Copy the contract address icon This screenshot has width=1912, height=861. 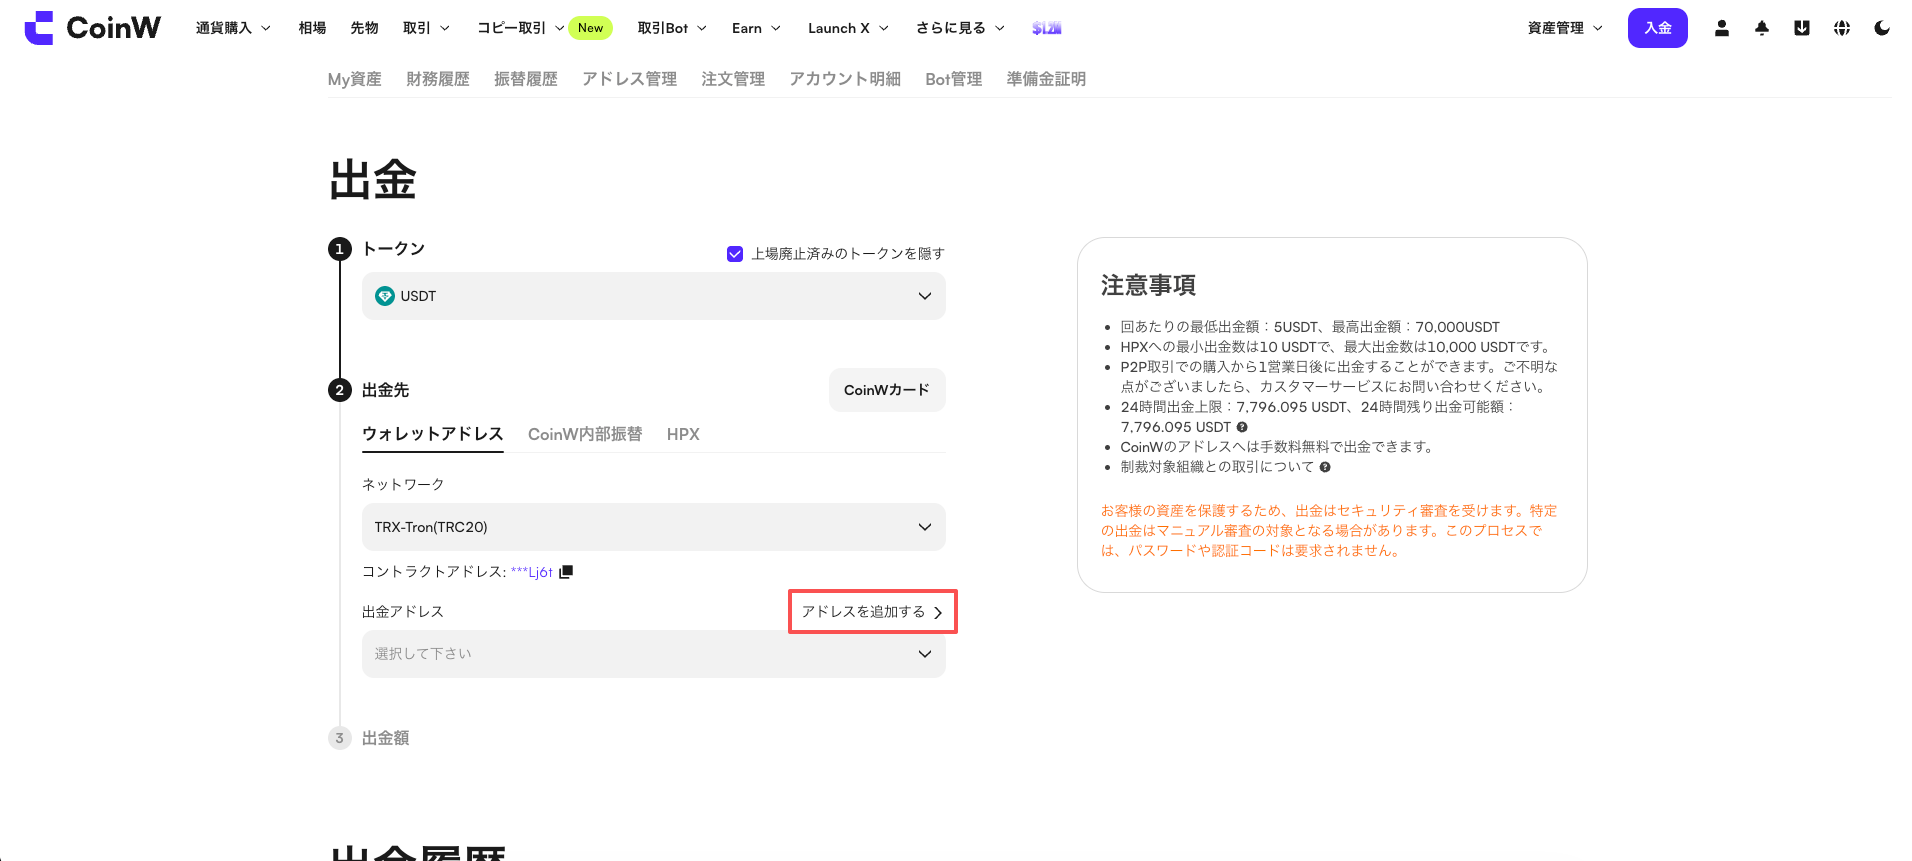pos(566,572)
